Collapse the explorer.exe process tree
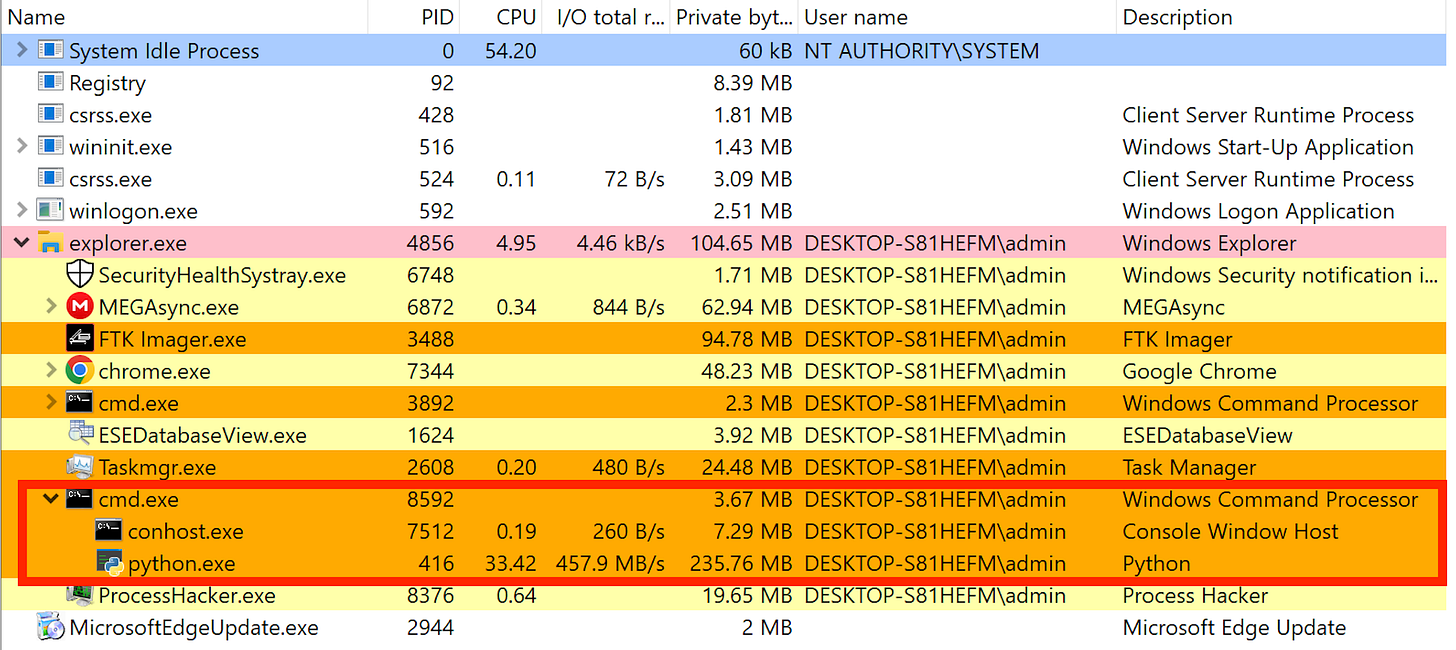Image resolution: width=1456 pixels, height=650 pixels. (21, 243)
